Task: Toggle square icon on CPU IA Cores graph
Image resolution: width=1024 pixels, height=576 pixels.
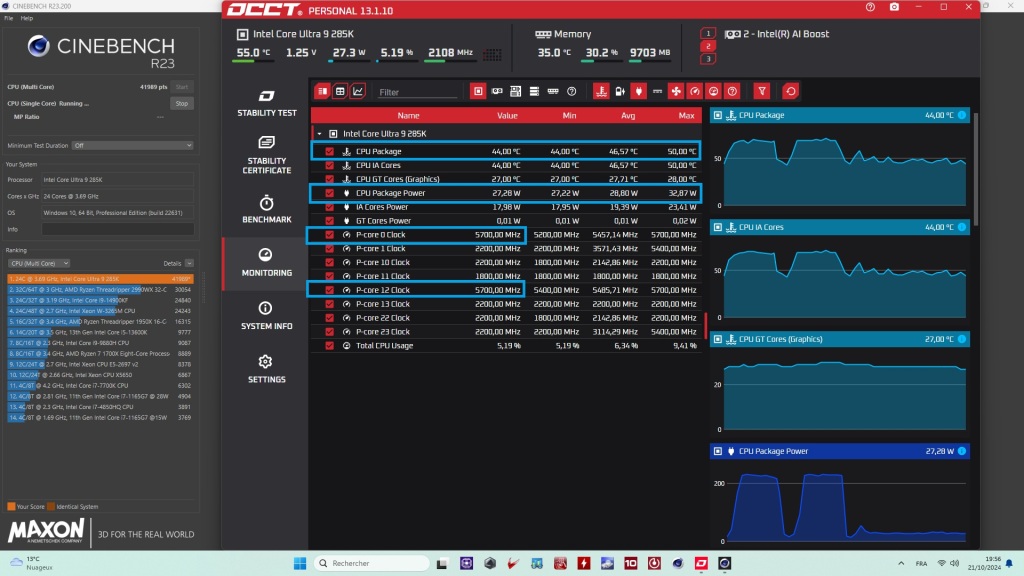Action: pos(718,227)
